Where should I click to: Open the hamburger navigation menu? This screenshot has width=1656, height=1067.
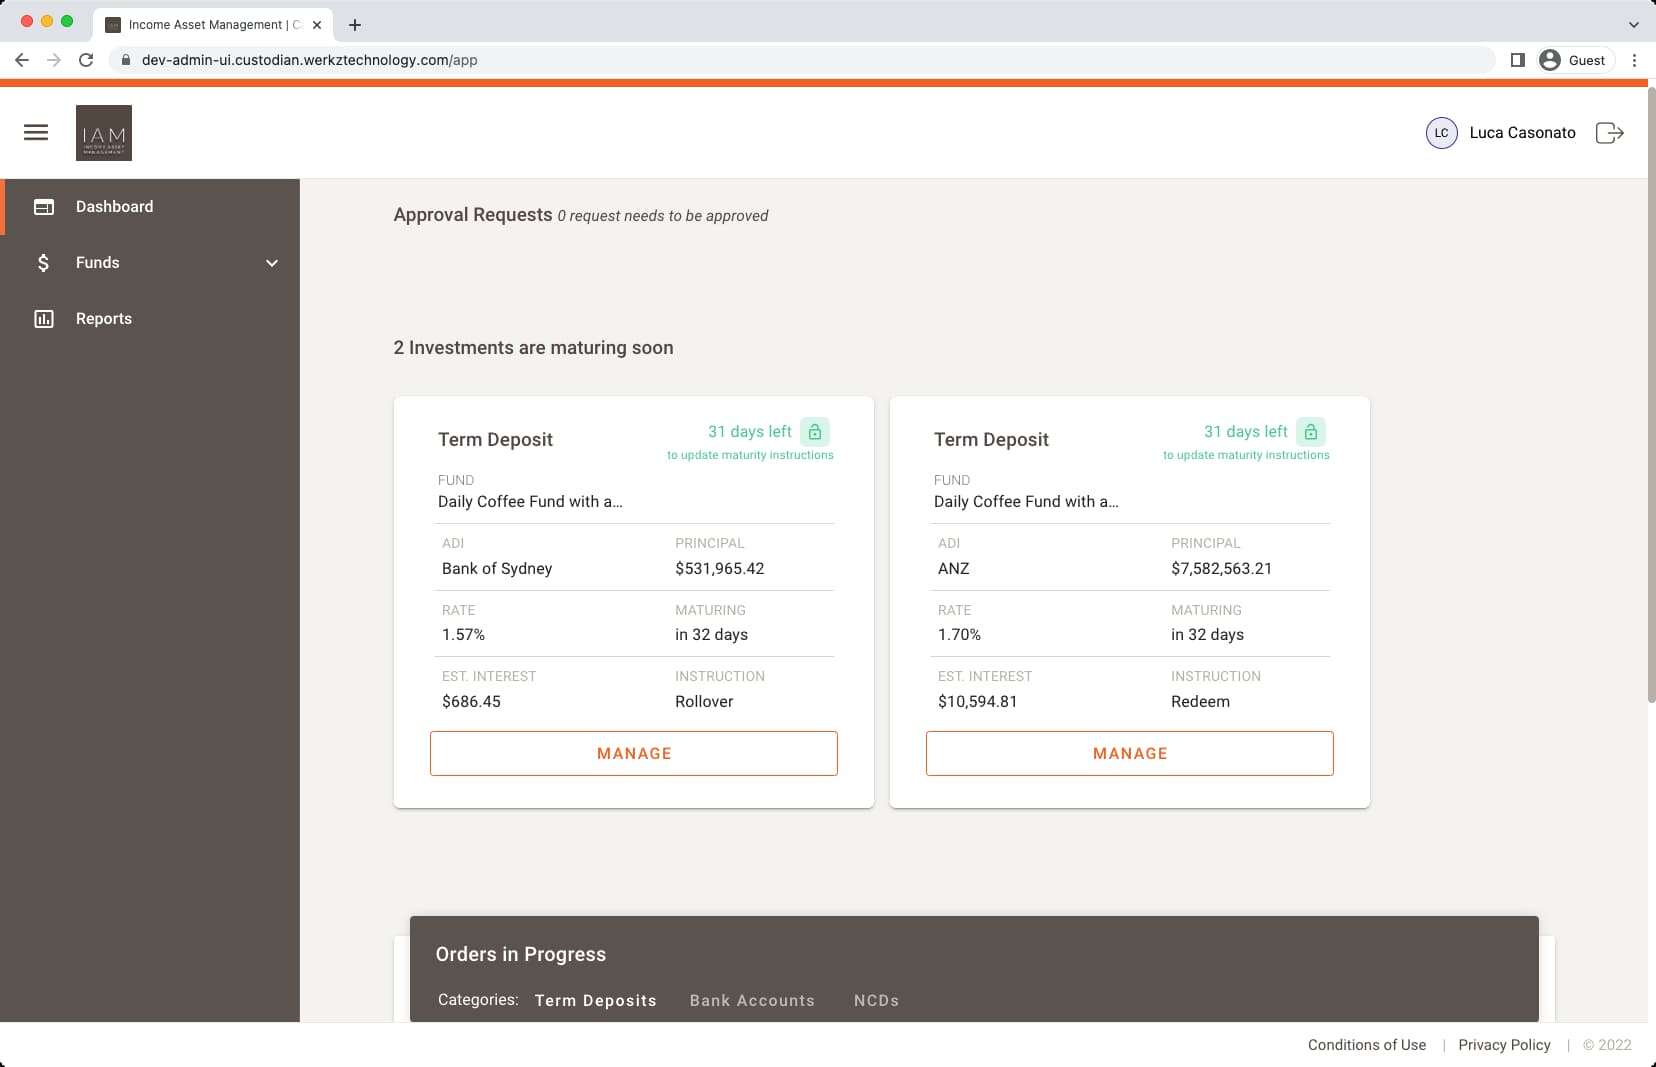click(36, 132)
